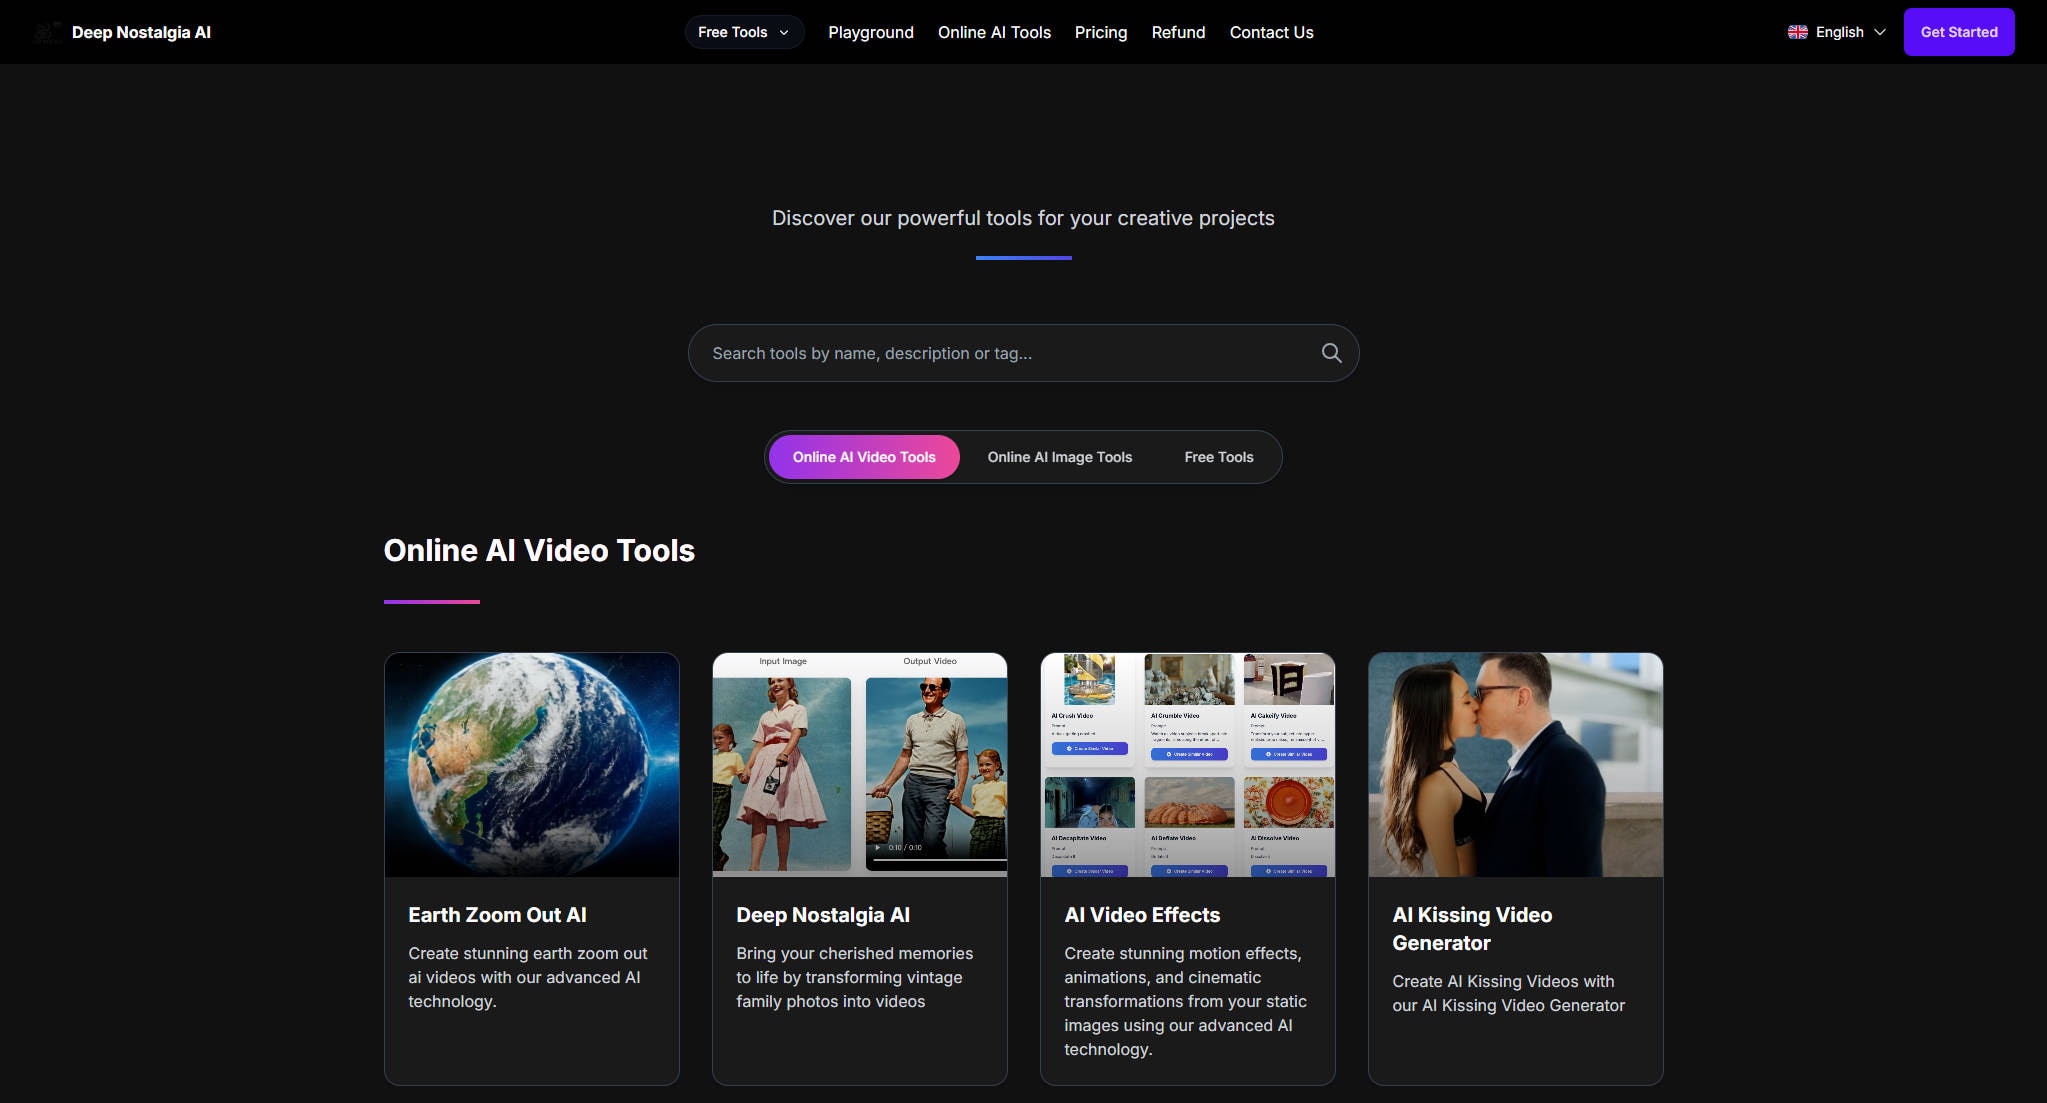Viewport: 2047px width, 1103px height.
Task: Open the English language selector chevron
Action: tap(1880, 32)
